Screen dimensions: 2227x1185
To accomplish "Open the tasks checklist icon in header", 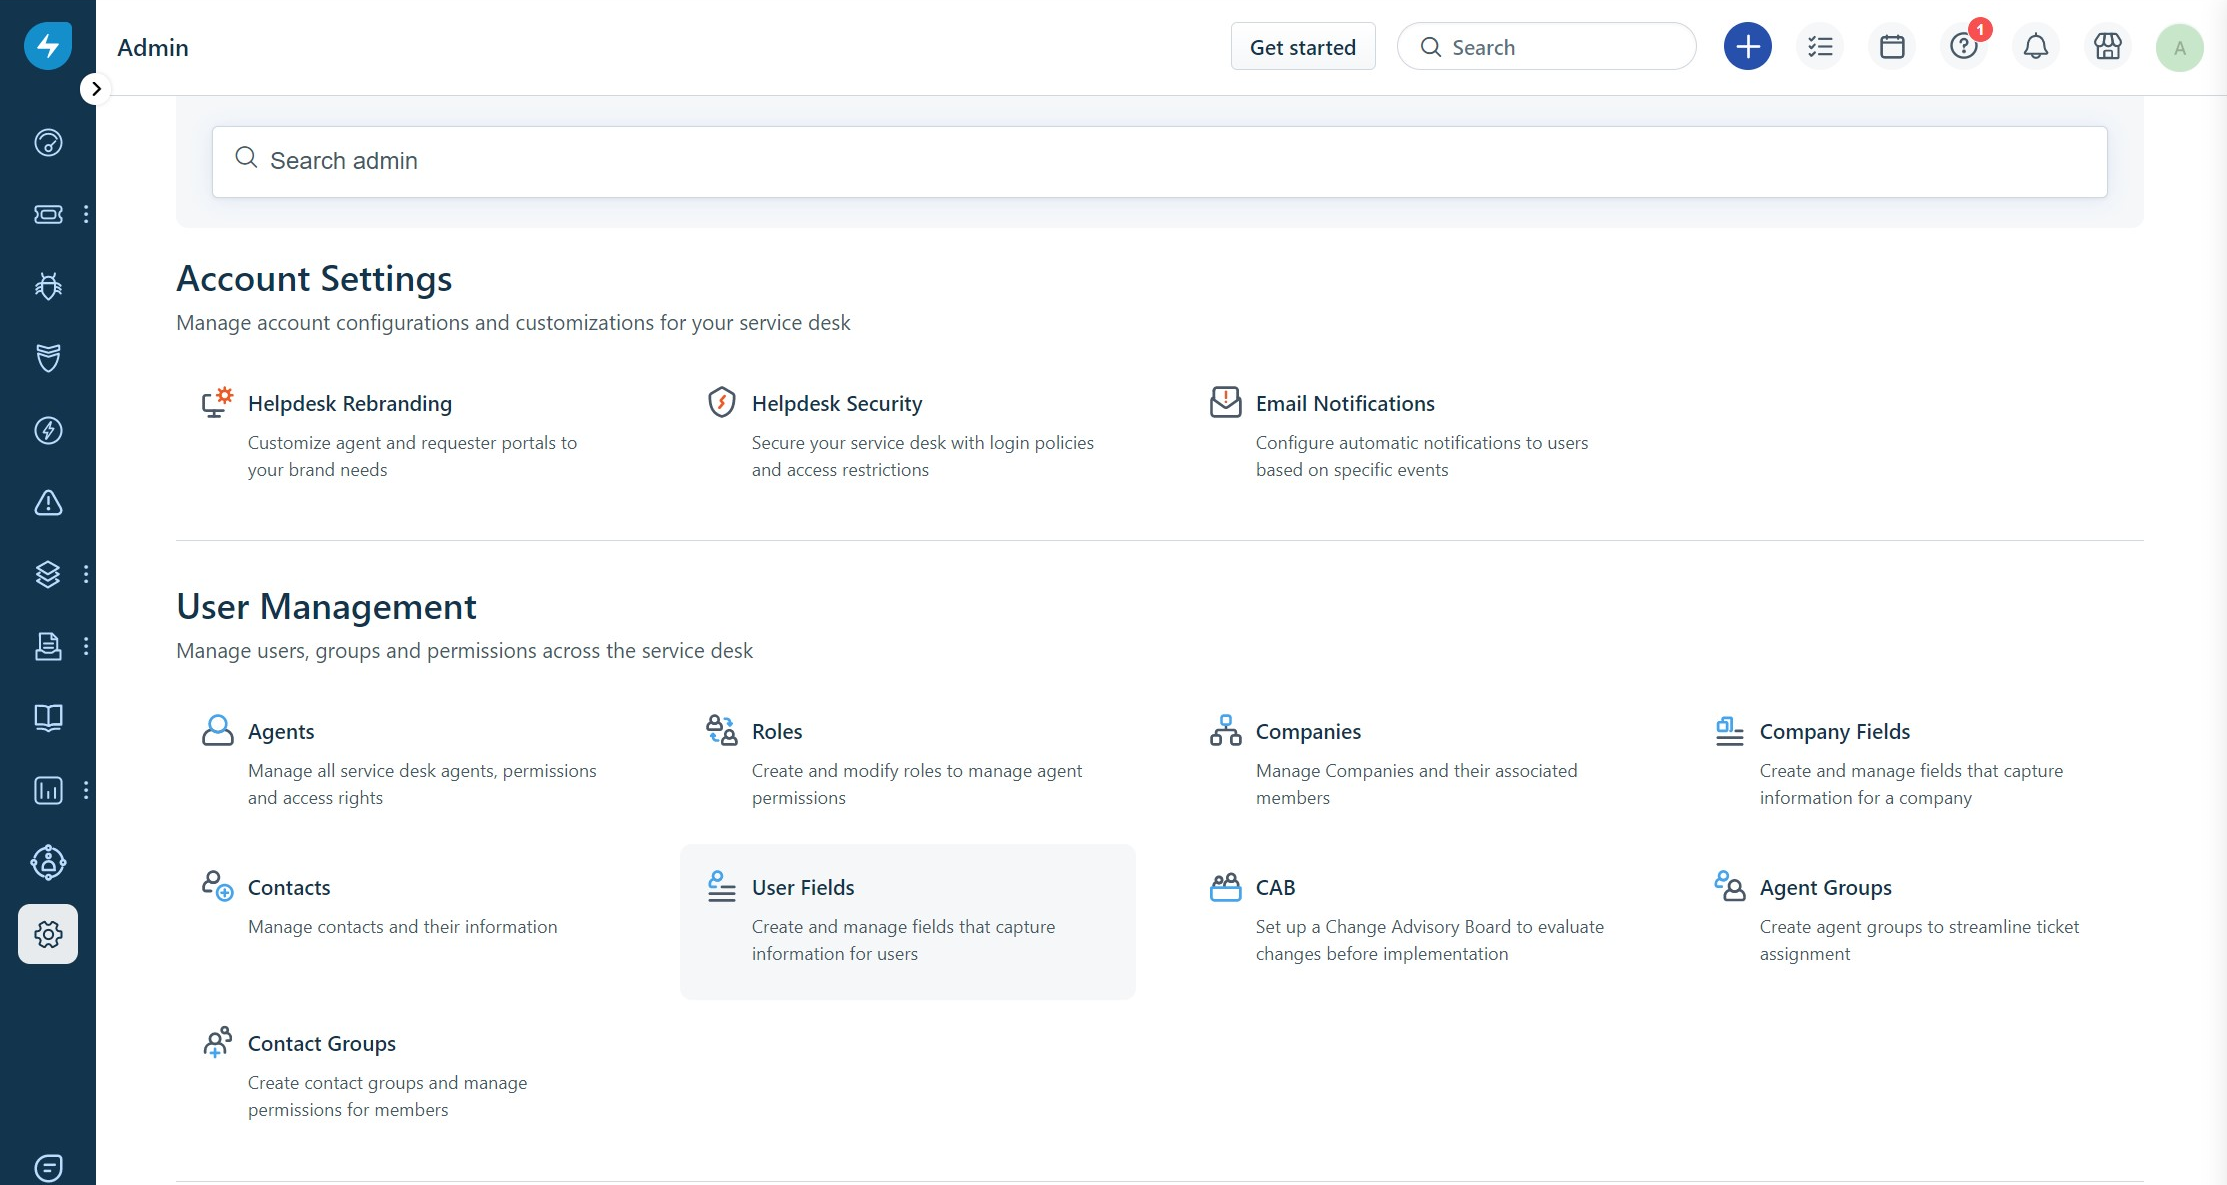I will click(1819, 47).
